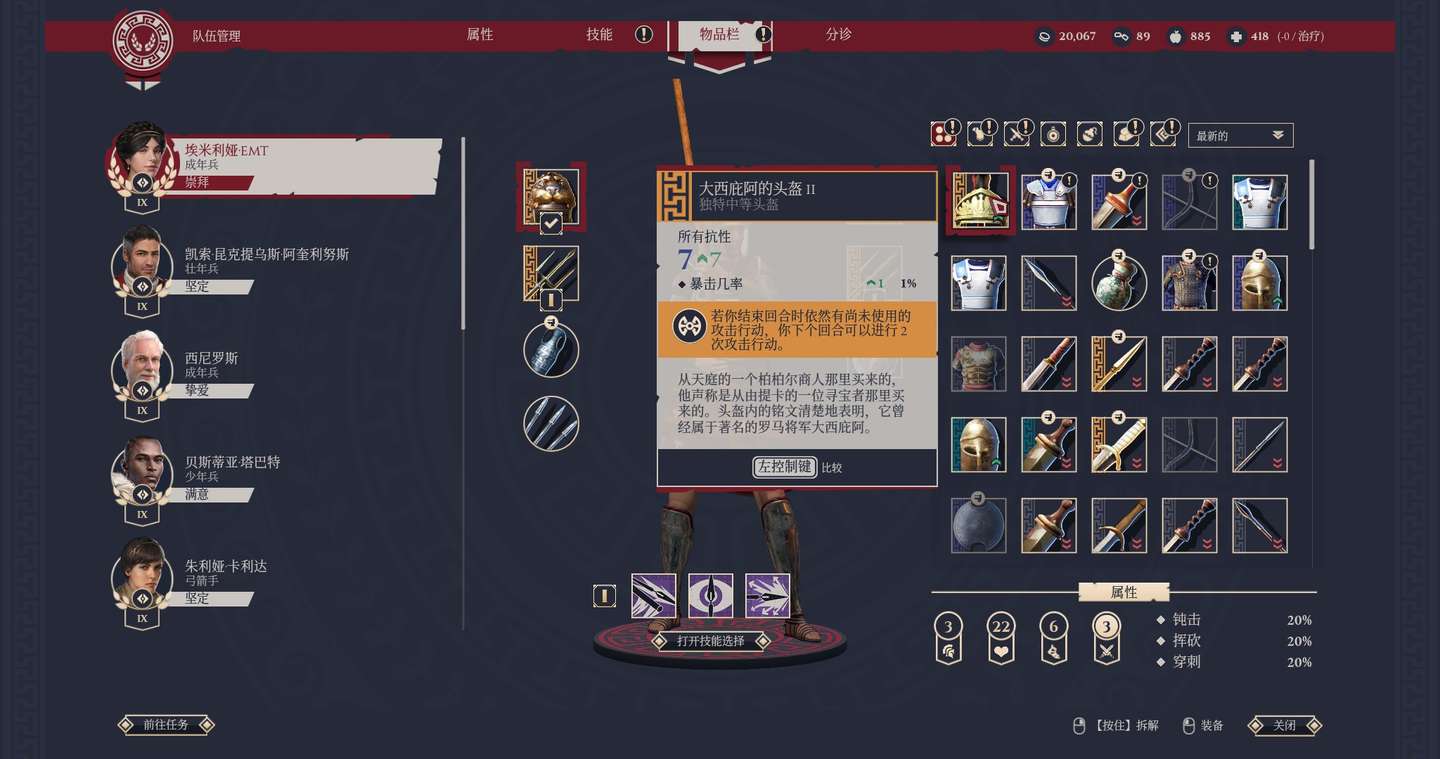The height and width of the screenshot is (759, 1440).
Task: Toggle the checkmark under equipped helmet
Action: click(x=551, y=224)
